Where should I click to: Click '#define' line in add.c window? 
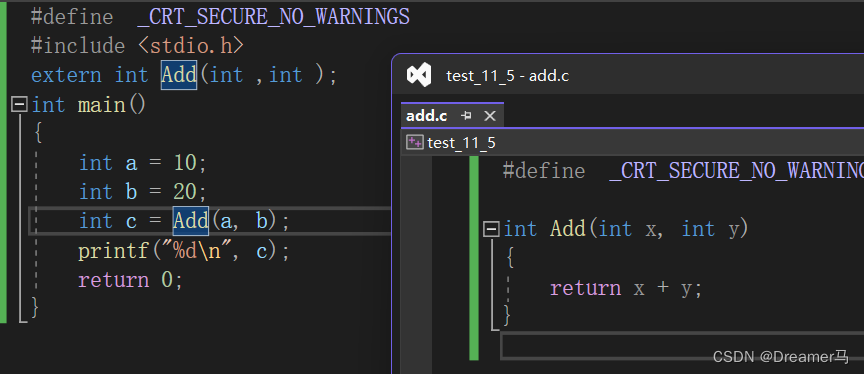click(x=683, y=170)
